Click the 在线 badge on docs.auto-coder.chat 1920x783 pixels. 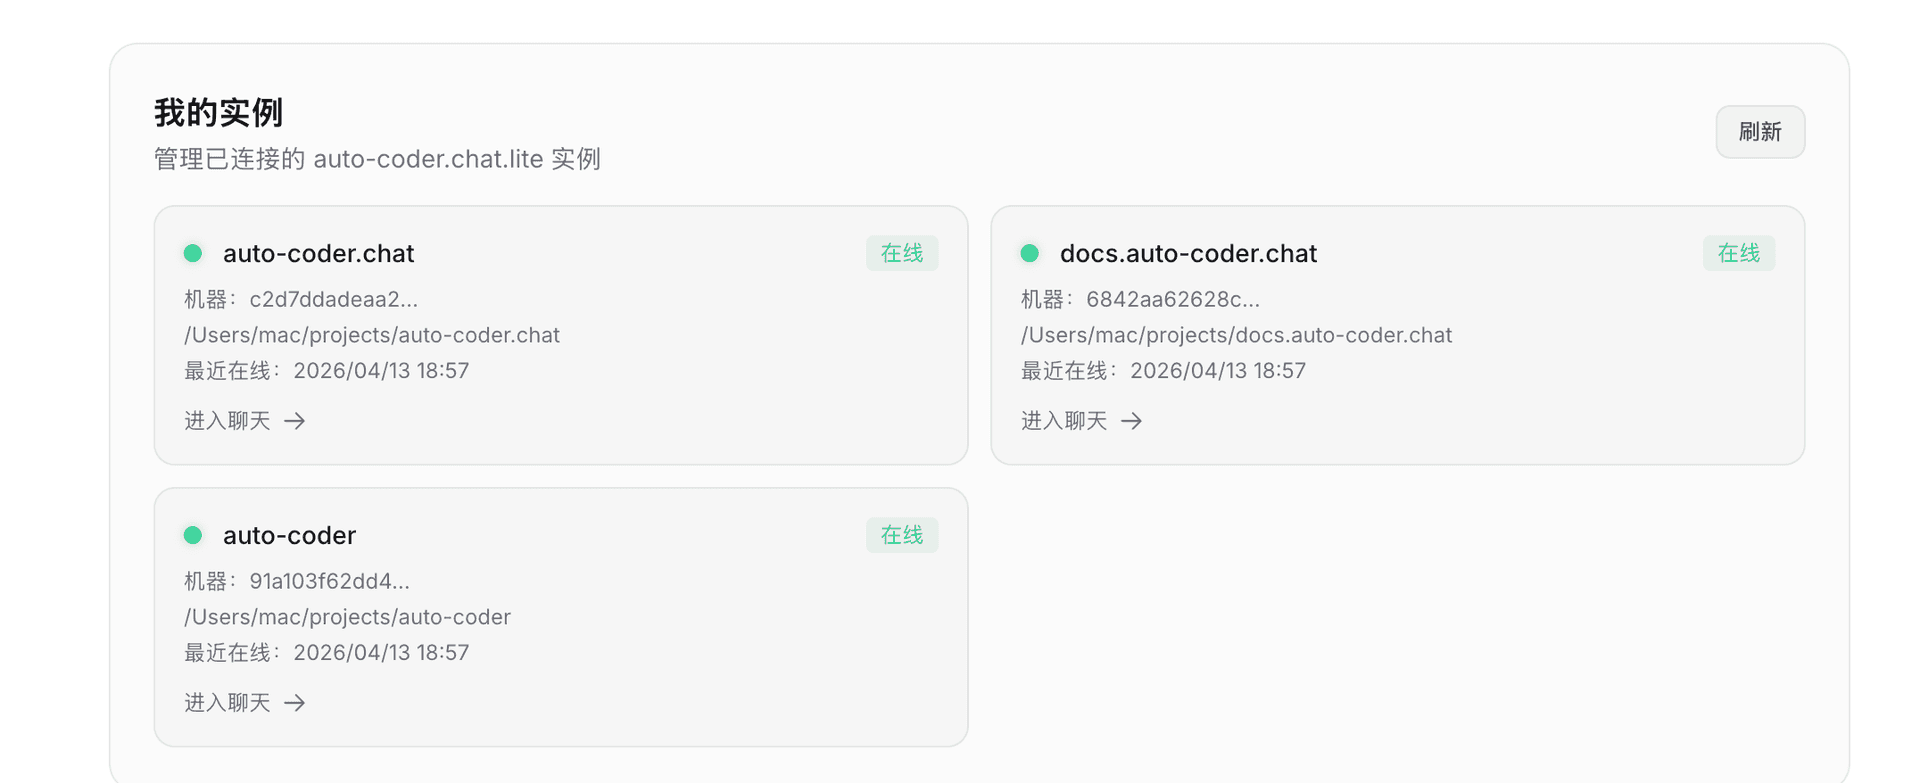click(x=1738, y=253)
